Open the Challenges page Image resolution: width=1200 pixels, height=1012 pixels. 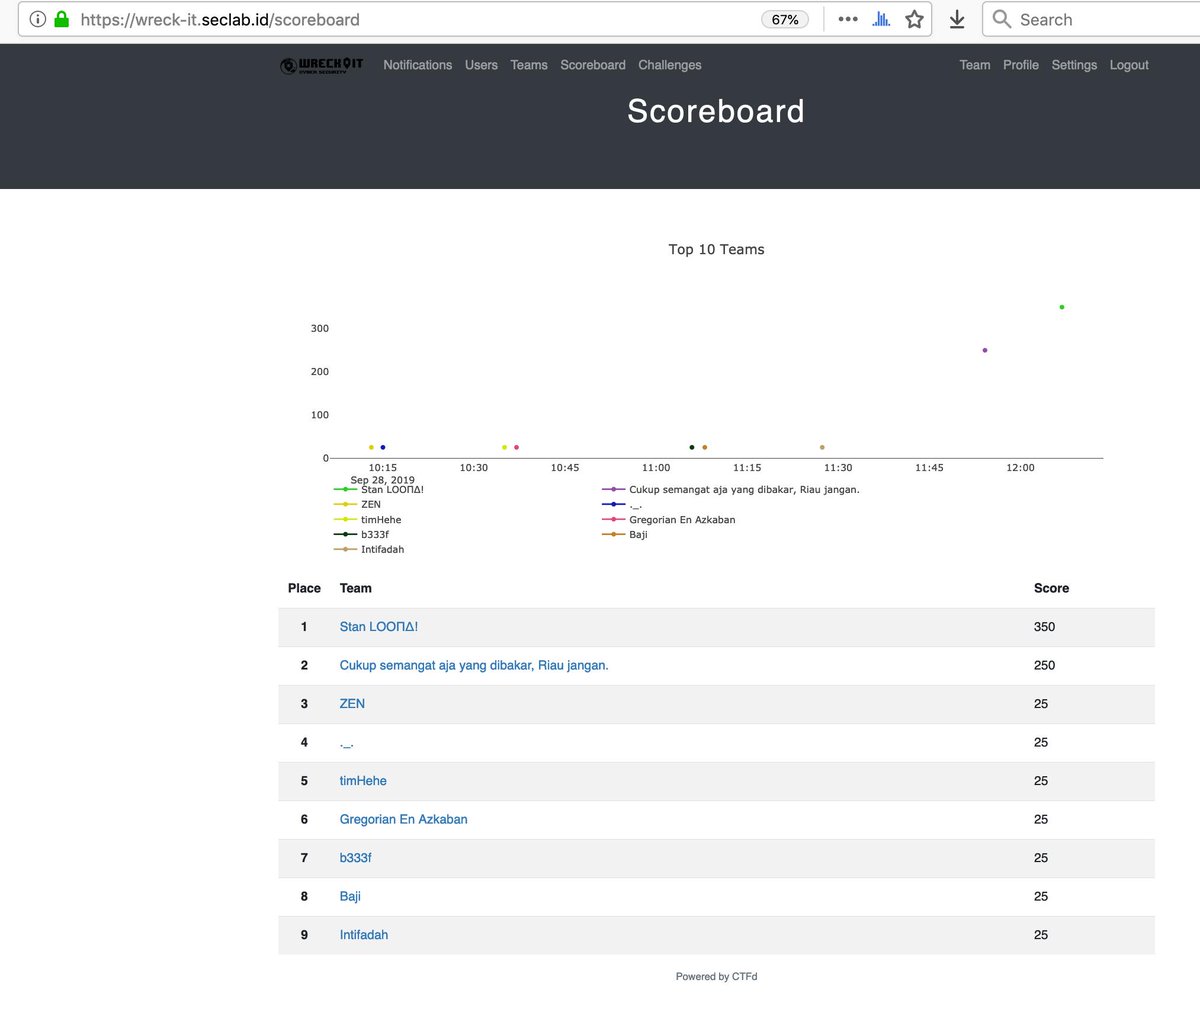pos(670,65)
